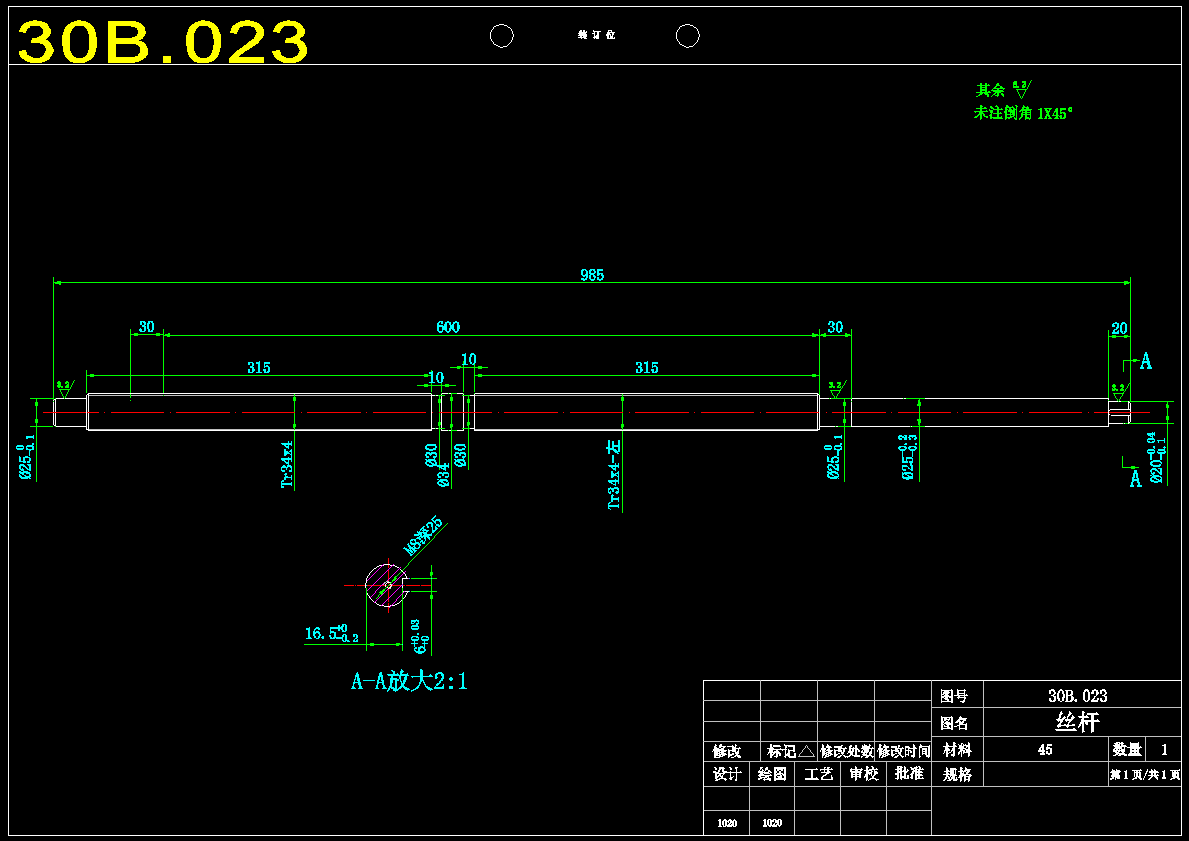The height and width of the screenshot is (841, 1189).
Task: Click the 标记 cell with triangle
Action: 790,751
